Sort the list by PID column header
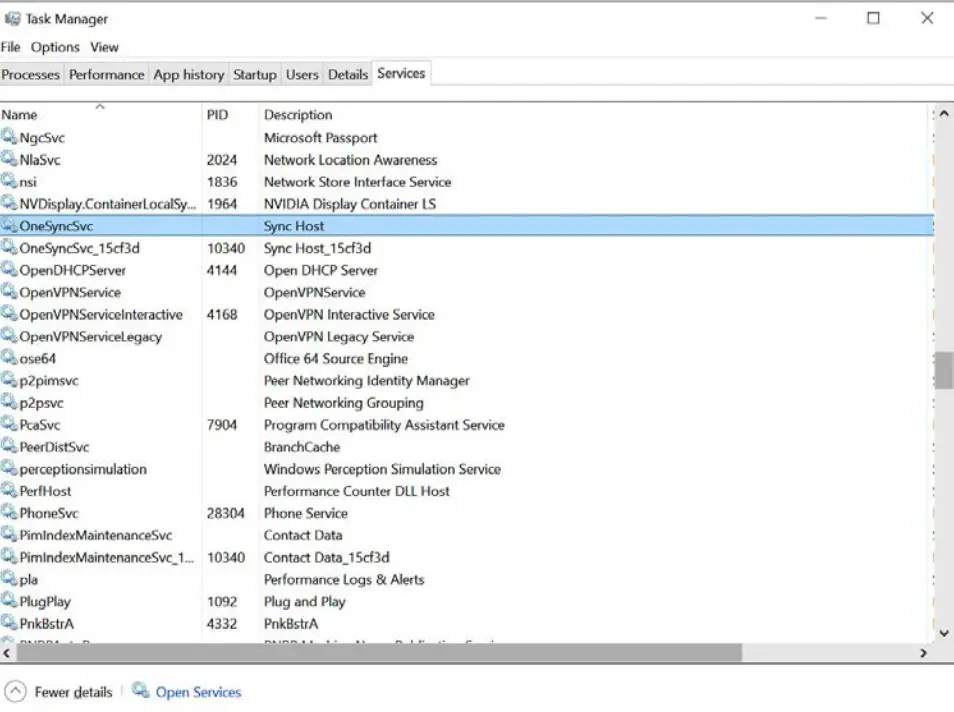This screenshot has width=954, height=712. point(218,115)
